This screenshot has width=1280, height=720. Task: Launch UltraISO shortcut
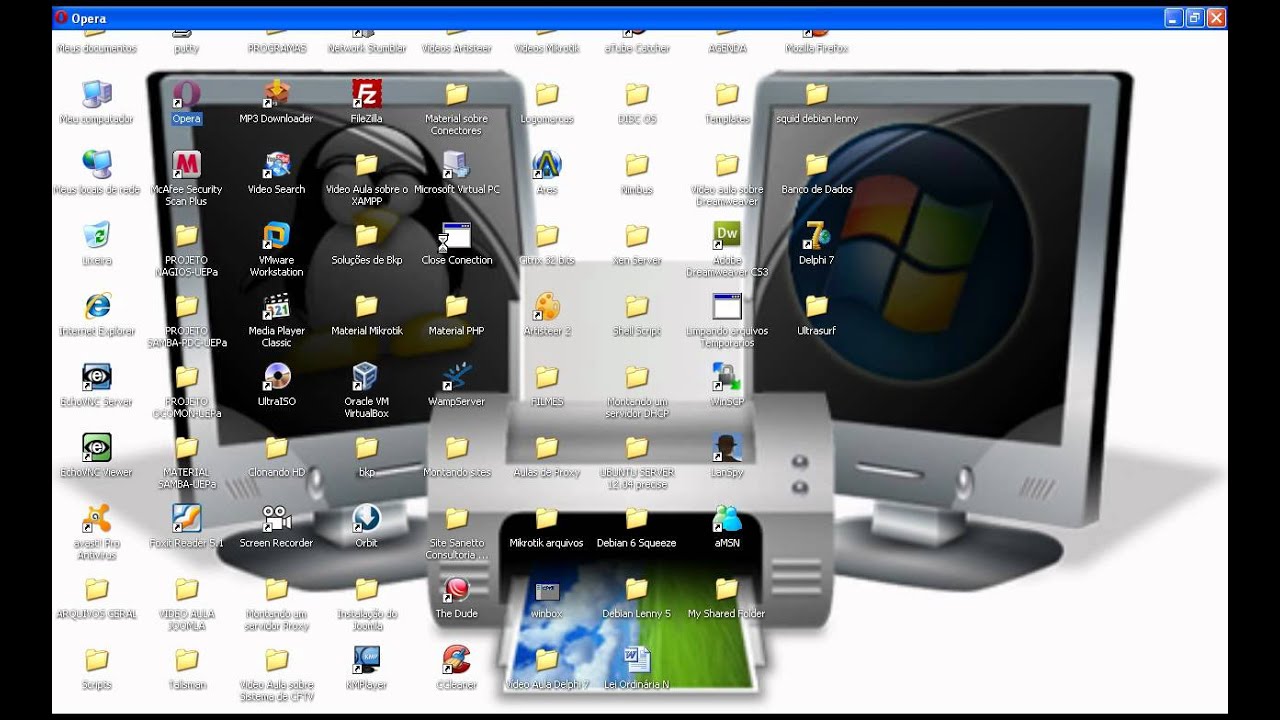(x=277, y=378)
